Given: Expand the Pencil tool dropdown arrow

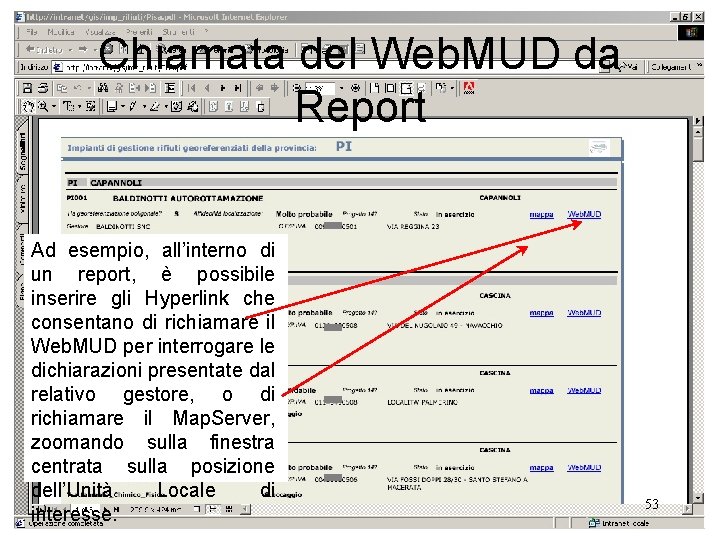Looking at the screenshot, I should 144,107.
